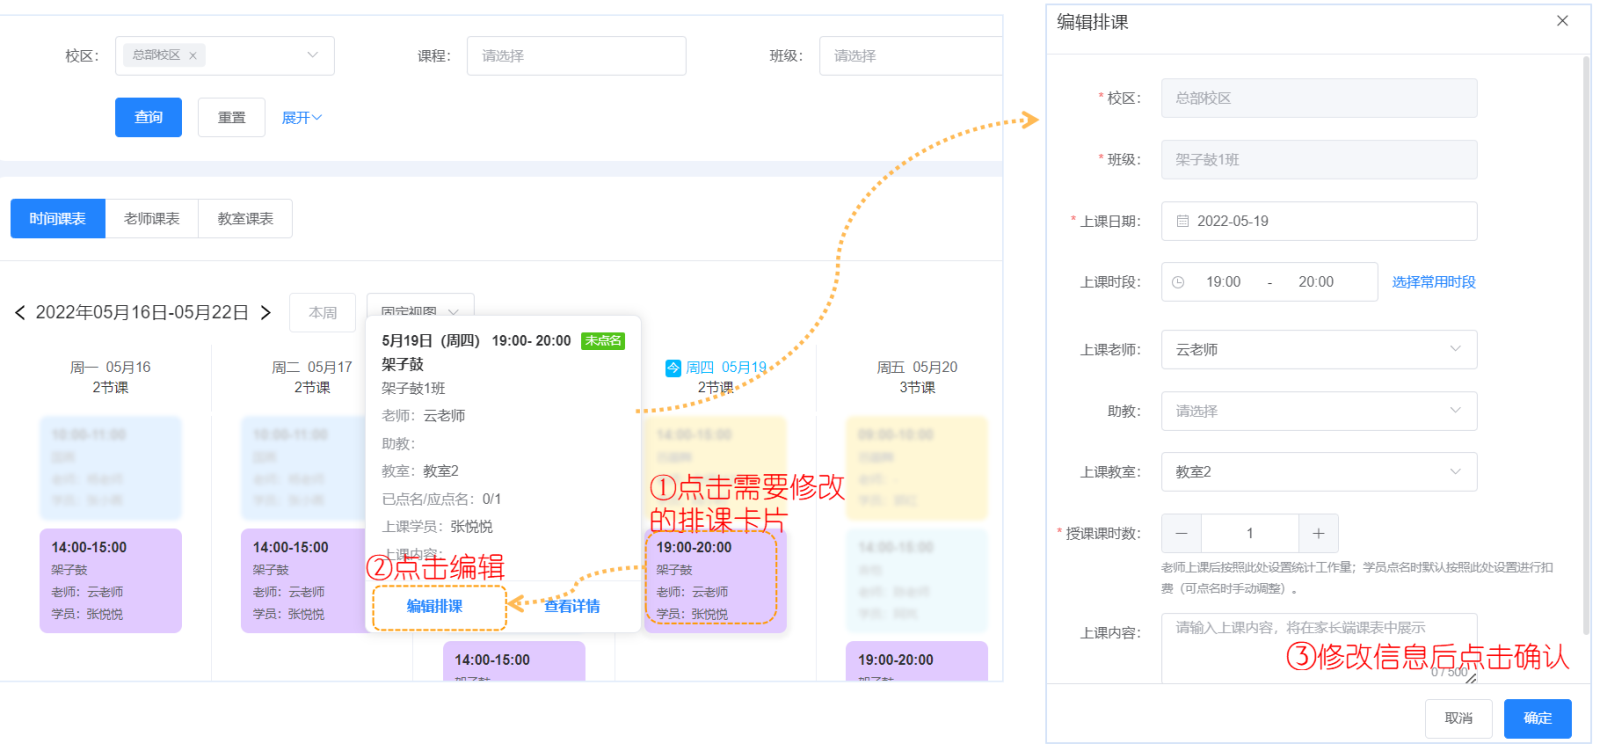Open the 课程 select field
Screen dimensions: 1600x751
(x=576, y=56)
